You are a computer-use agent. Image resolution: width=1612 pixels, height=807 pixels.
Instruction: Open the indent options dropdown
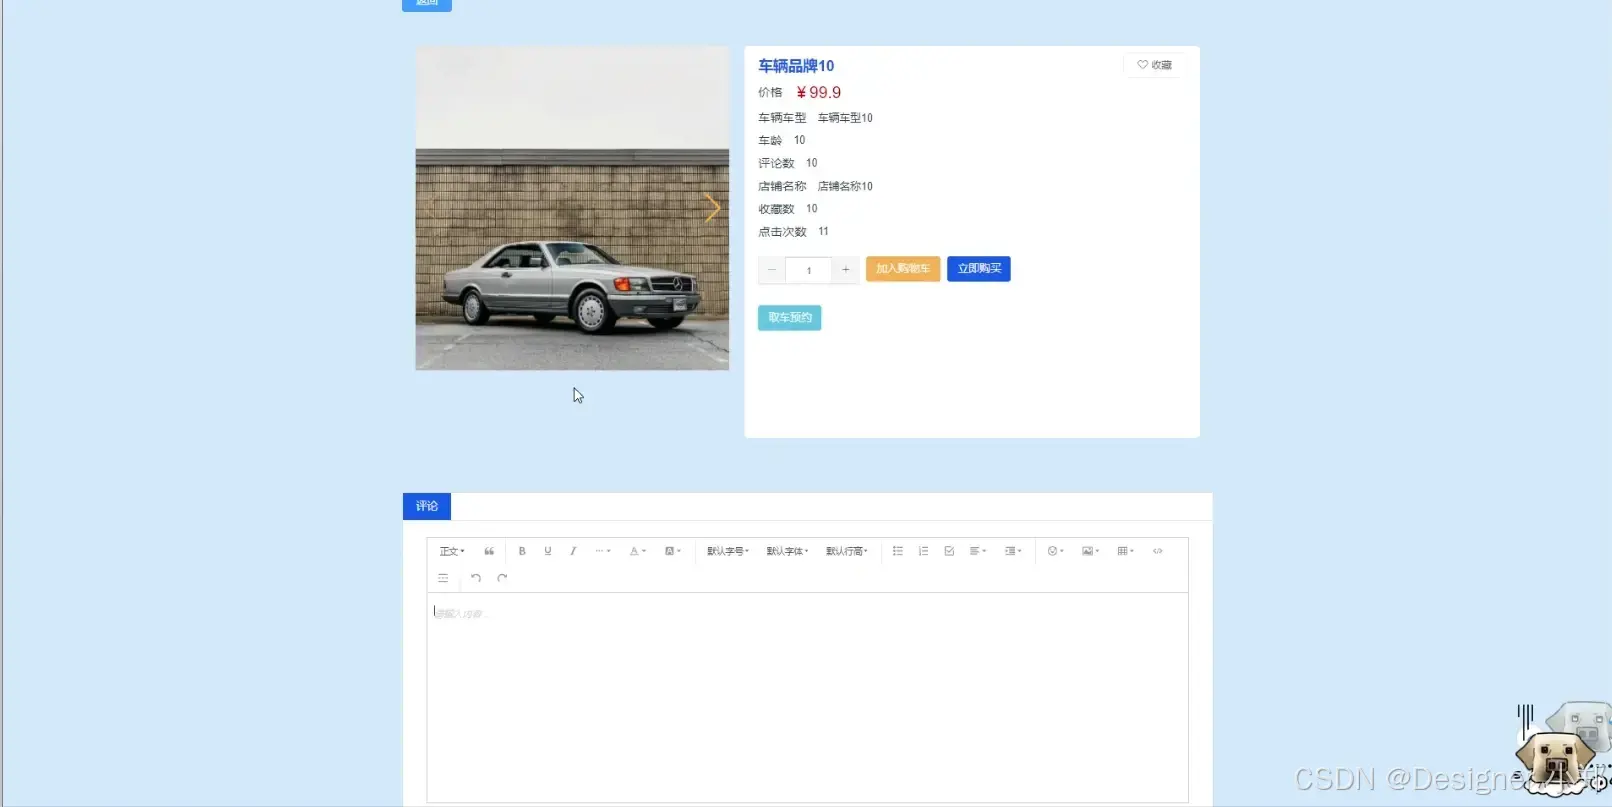click(x=1013, y=551)
